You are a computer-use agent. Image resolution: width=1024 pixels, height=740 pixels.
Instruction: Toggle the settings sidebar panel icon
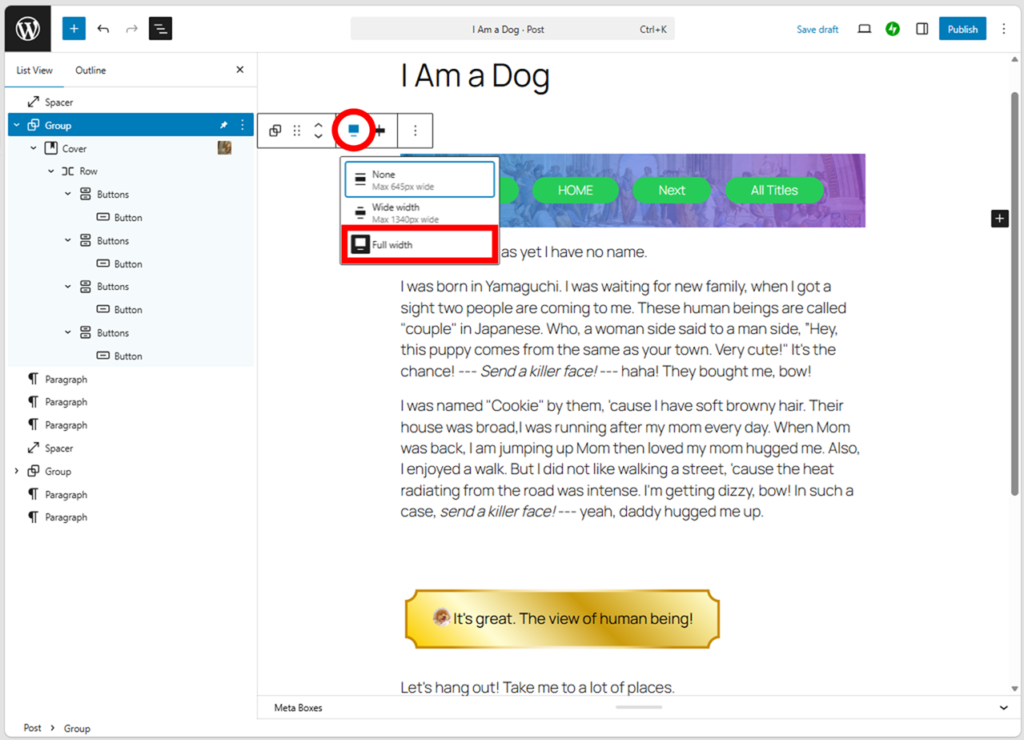coord(922,29)
